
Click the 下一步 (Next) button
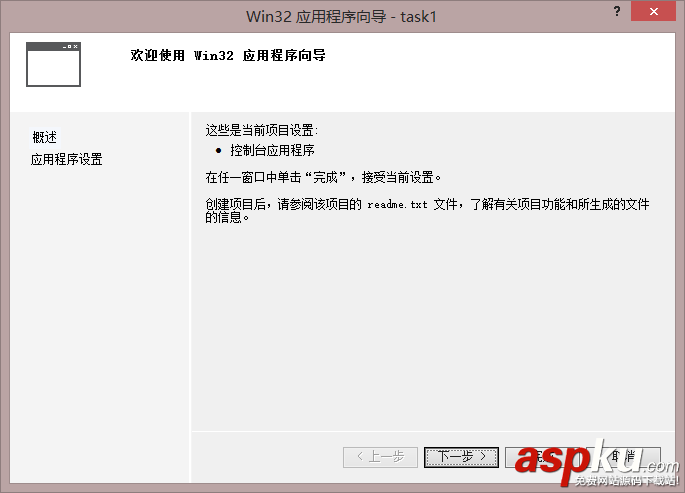click(461, 457)
